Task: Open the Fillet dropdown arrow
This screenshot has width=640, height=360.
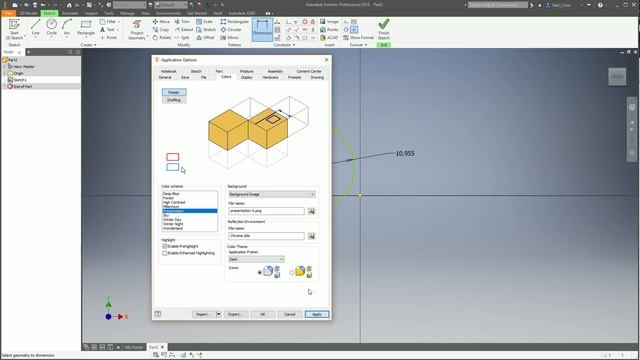Action: coord(119,22)
